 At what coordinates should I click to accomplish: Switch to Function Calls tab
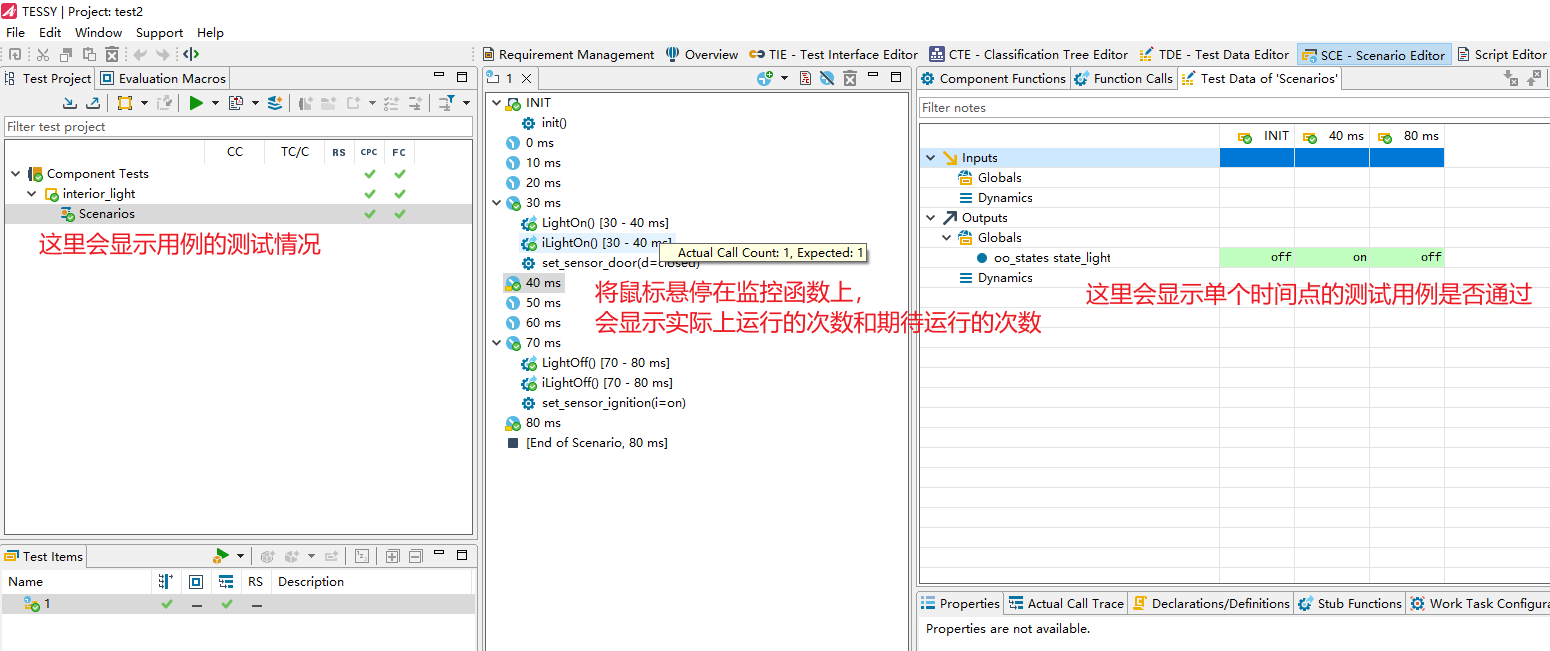coord(1123,78)
